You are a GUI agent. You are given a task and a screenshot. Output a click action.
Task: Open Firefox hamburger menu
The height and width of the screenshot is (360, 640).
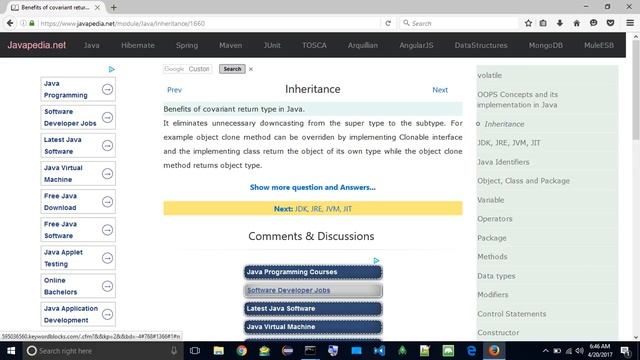click(630, 23)
